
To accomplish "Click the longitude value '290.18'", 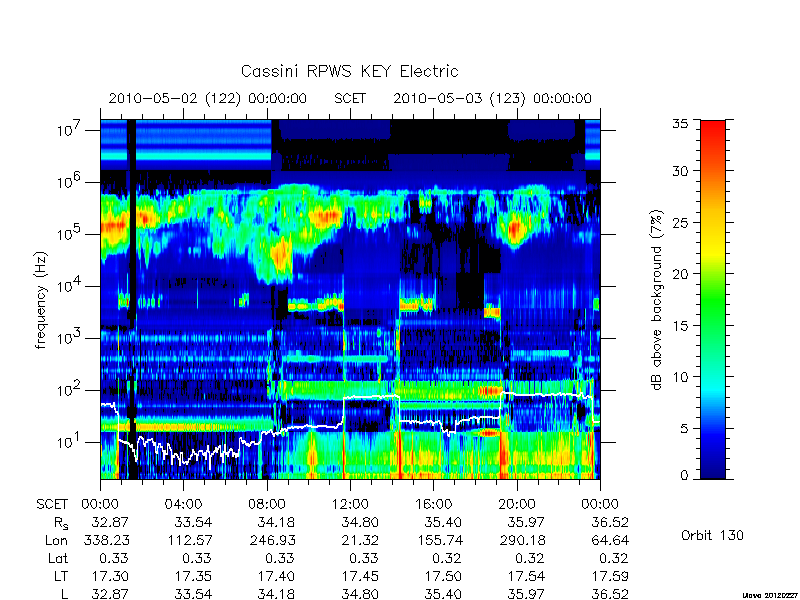I will pos(522,540).
